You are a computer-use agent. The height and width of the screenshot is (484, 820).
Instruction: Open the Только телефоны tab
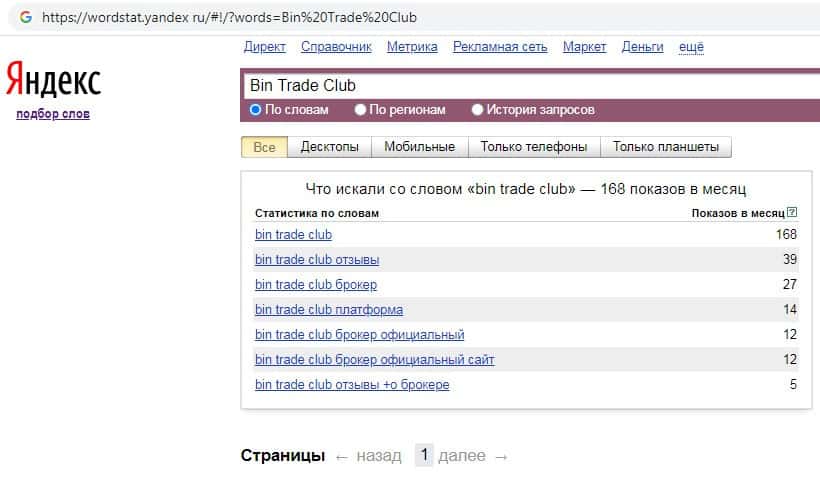533,147
